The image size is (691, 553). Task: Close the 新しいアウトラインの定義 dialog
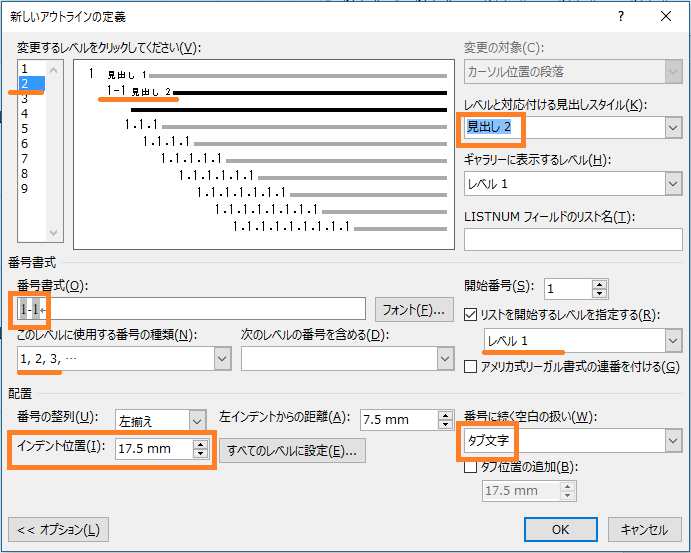666,16
